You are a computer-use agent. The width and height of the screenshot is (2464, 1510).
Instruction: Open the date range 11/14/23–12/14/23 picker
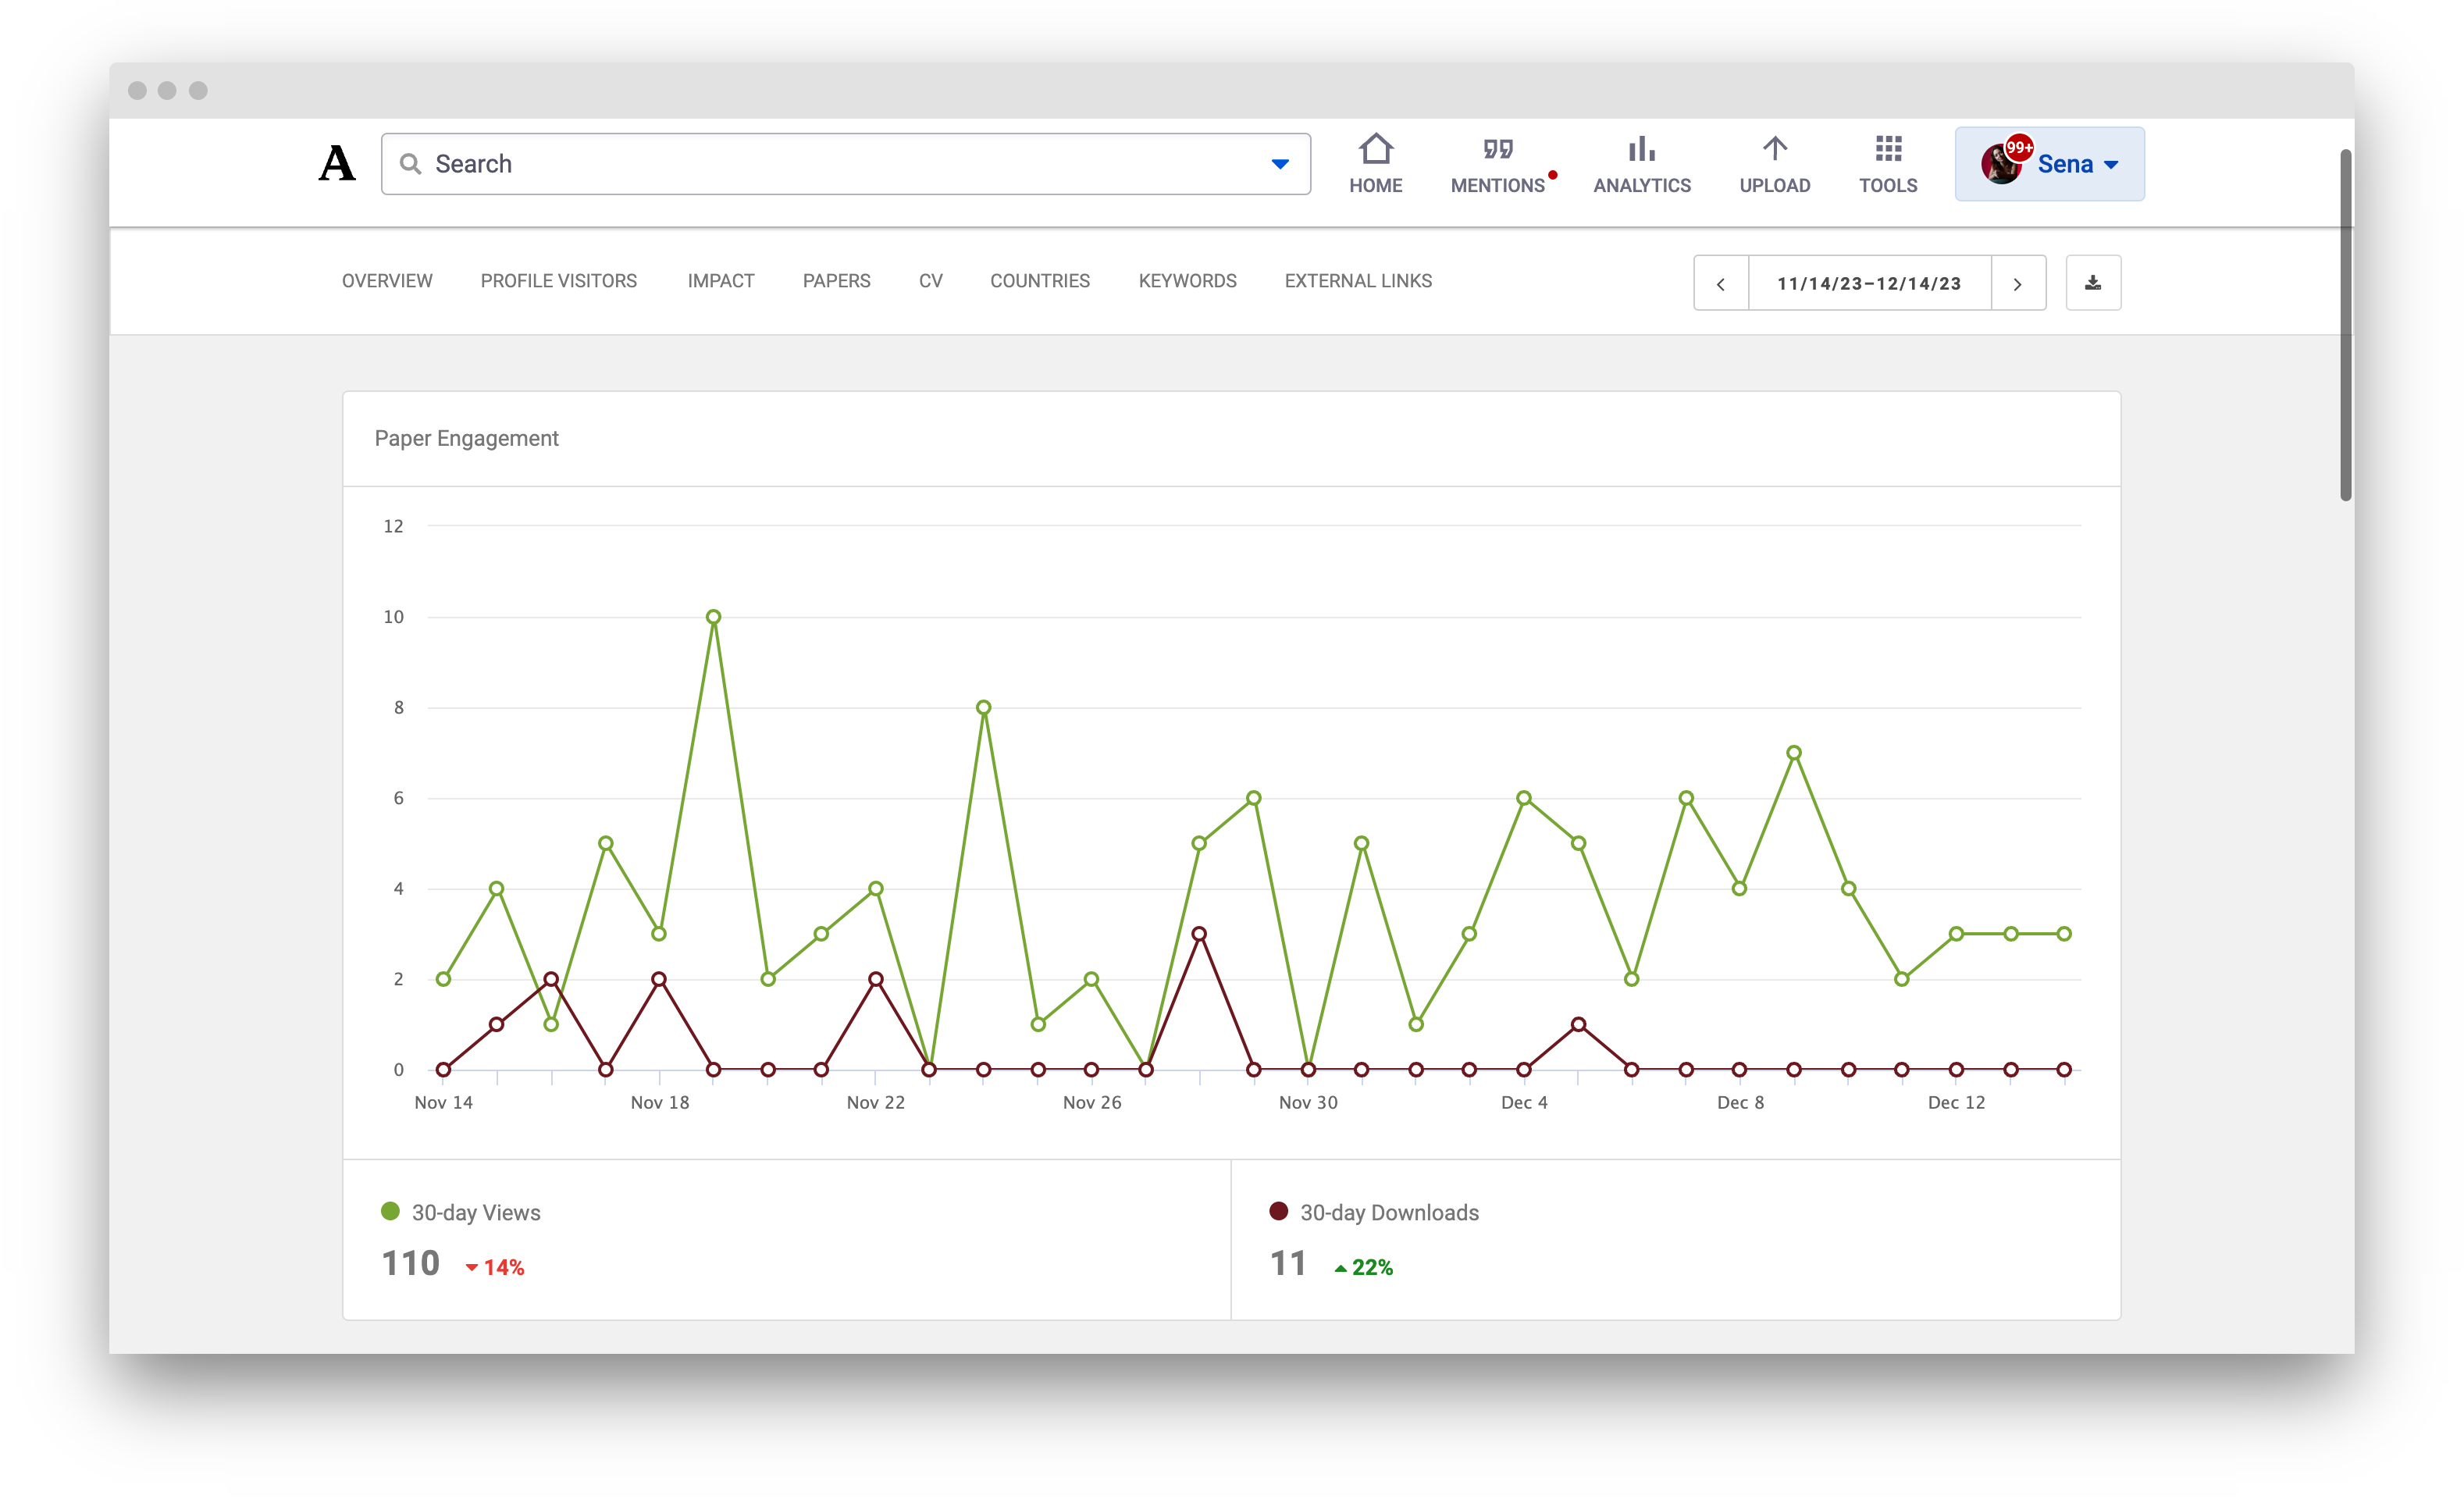[1869, 283]
